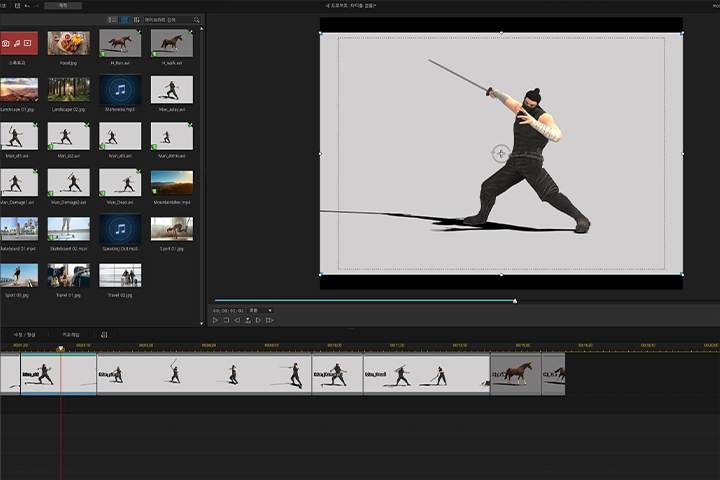Select the Man_Damage clip in timeline
This screenshot has height=480, width=720.
[338, 374]
